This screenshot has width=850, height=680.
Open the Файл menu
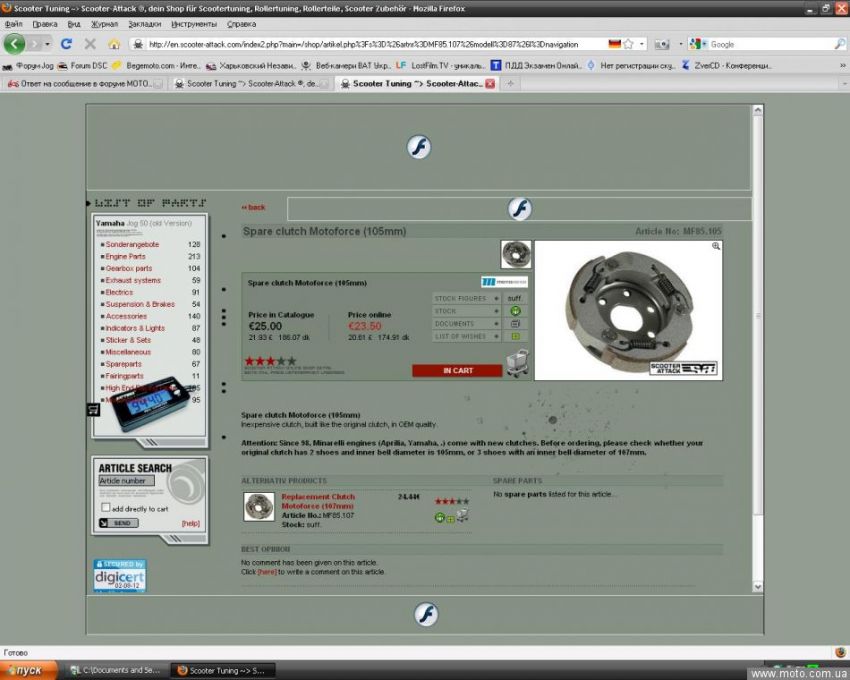pos(14,24)
